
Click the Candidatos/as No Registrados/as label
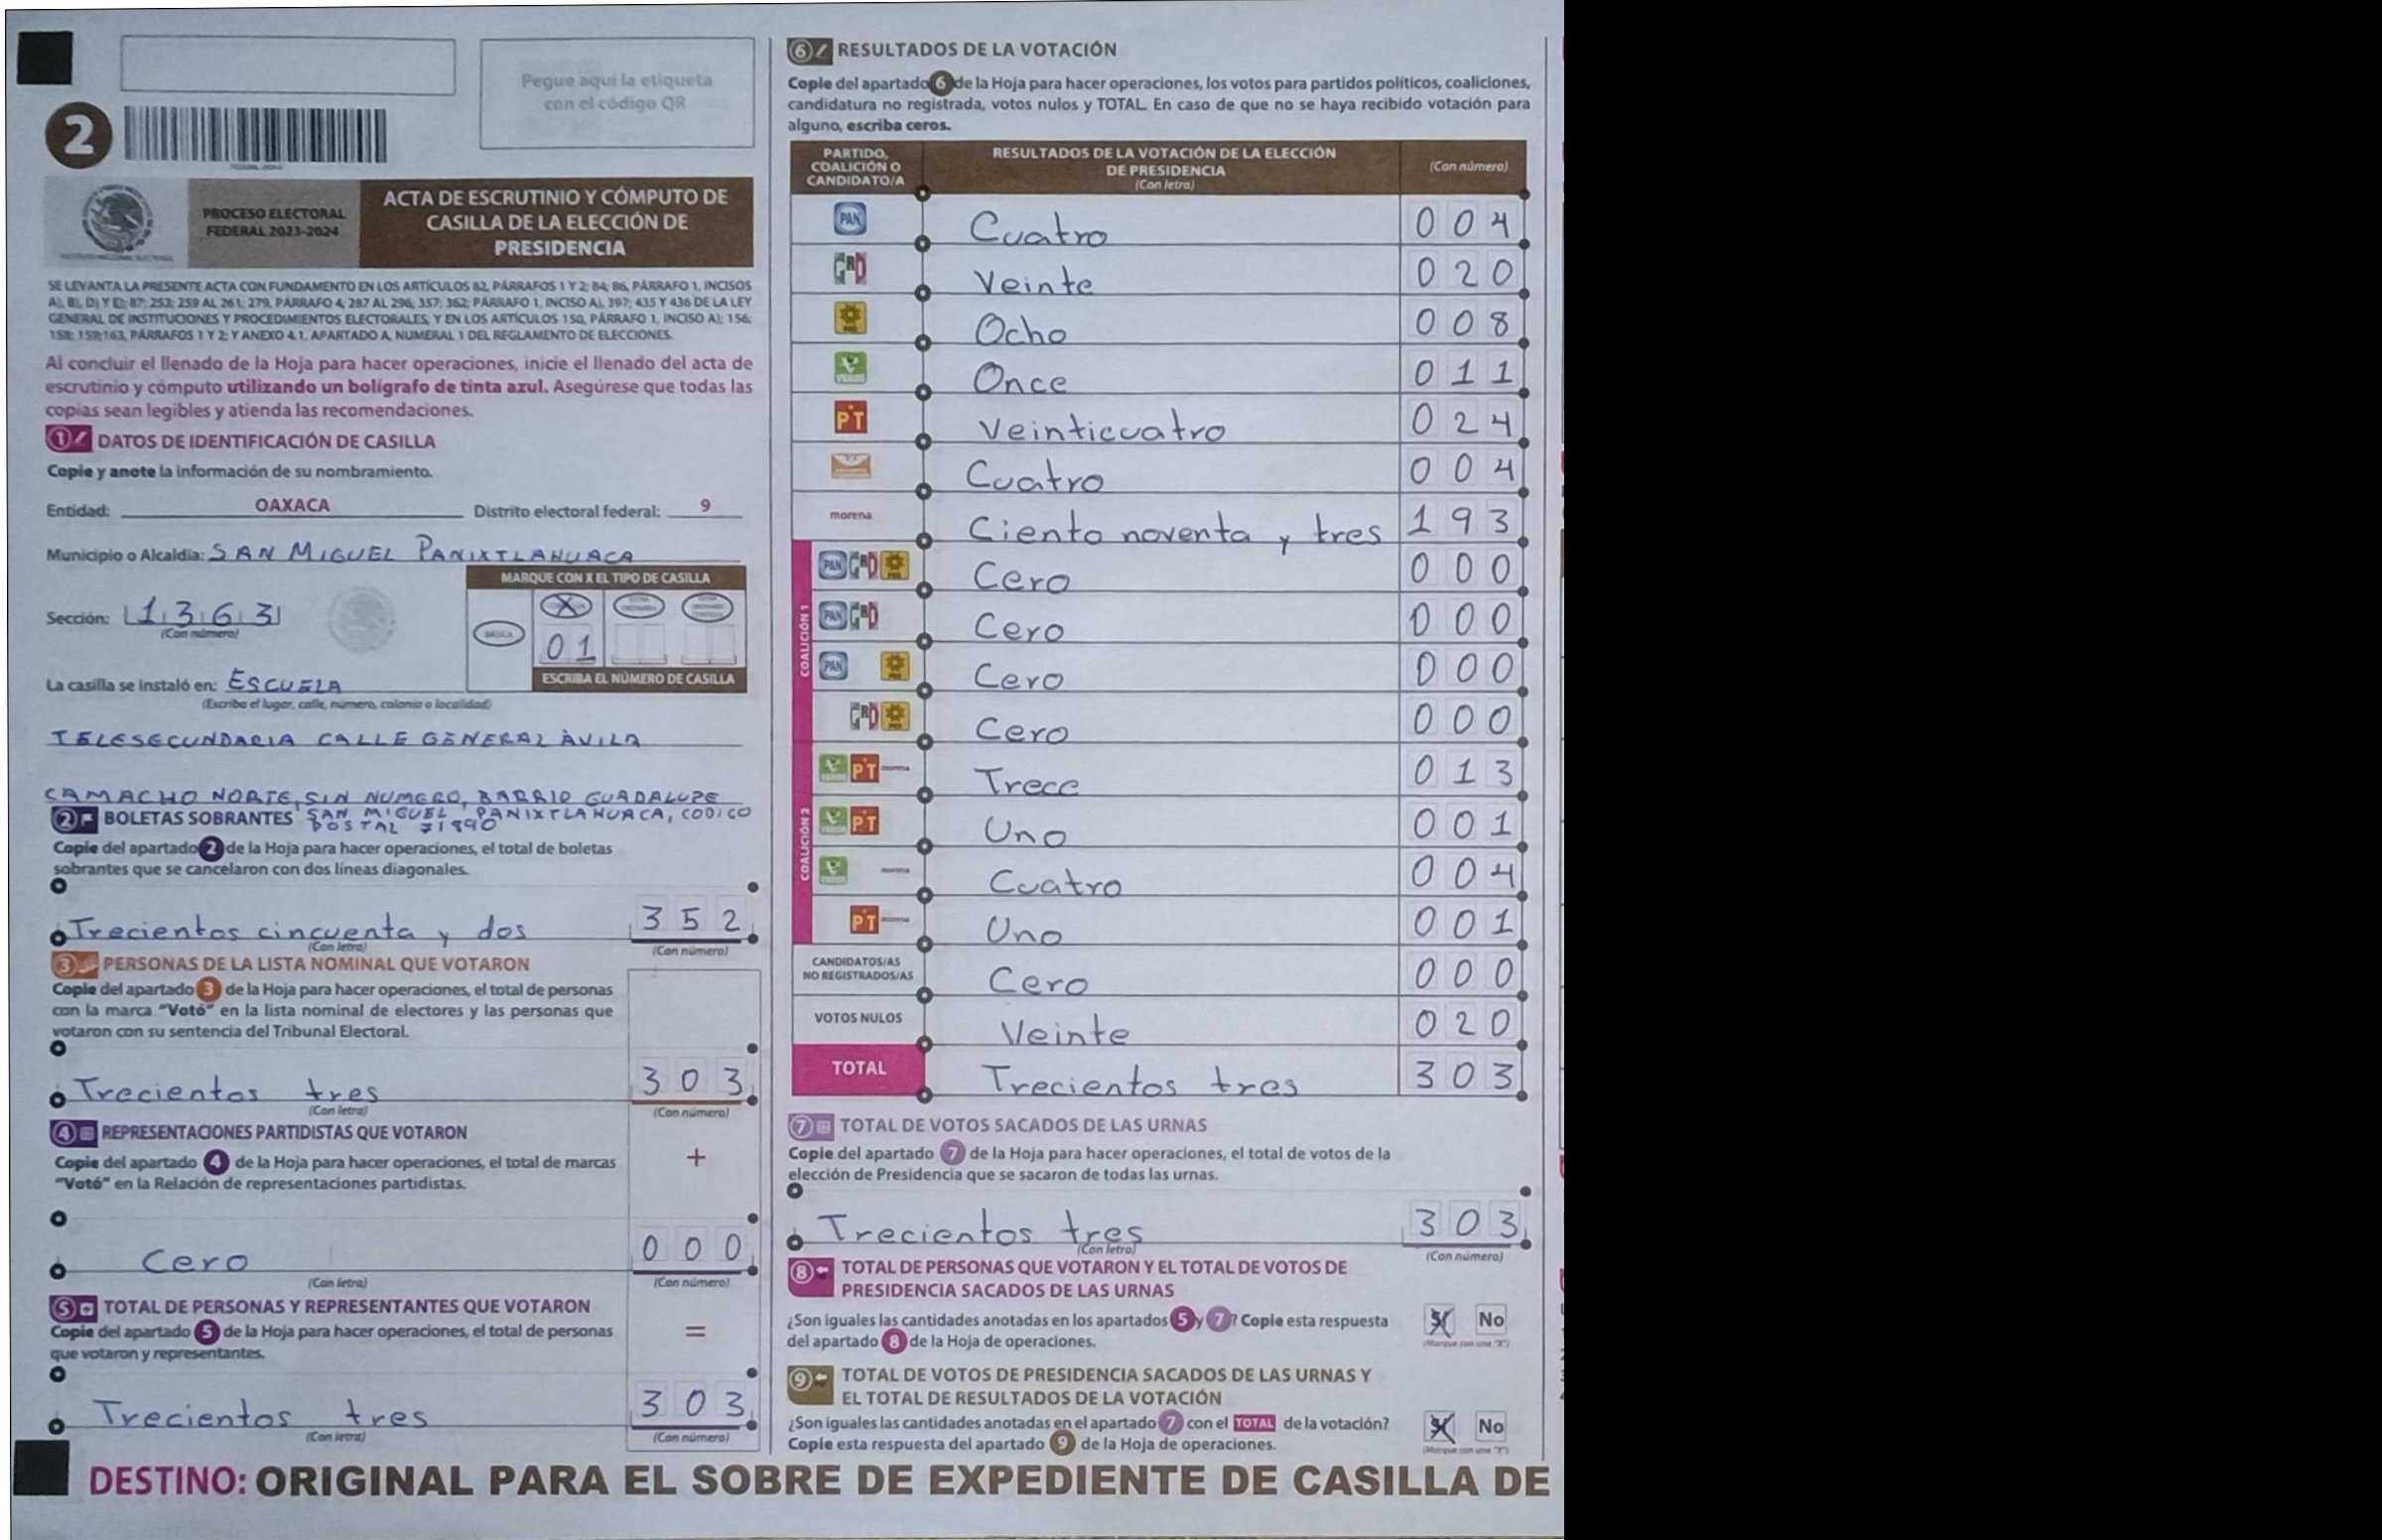coord(858,969)
